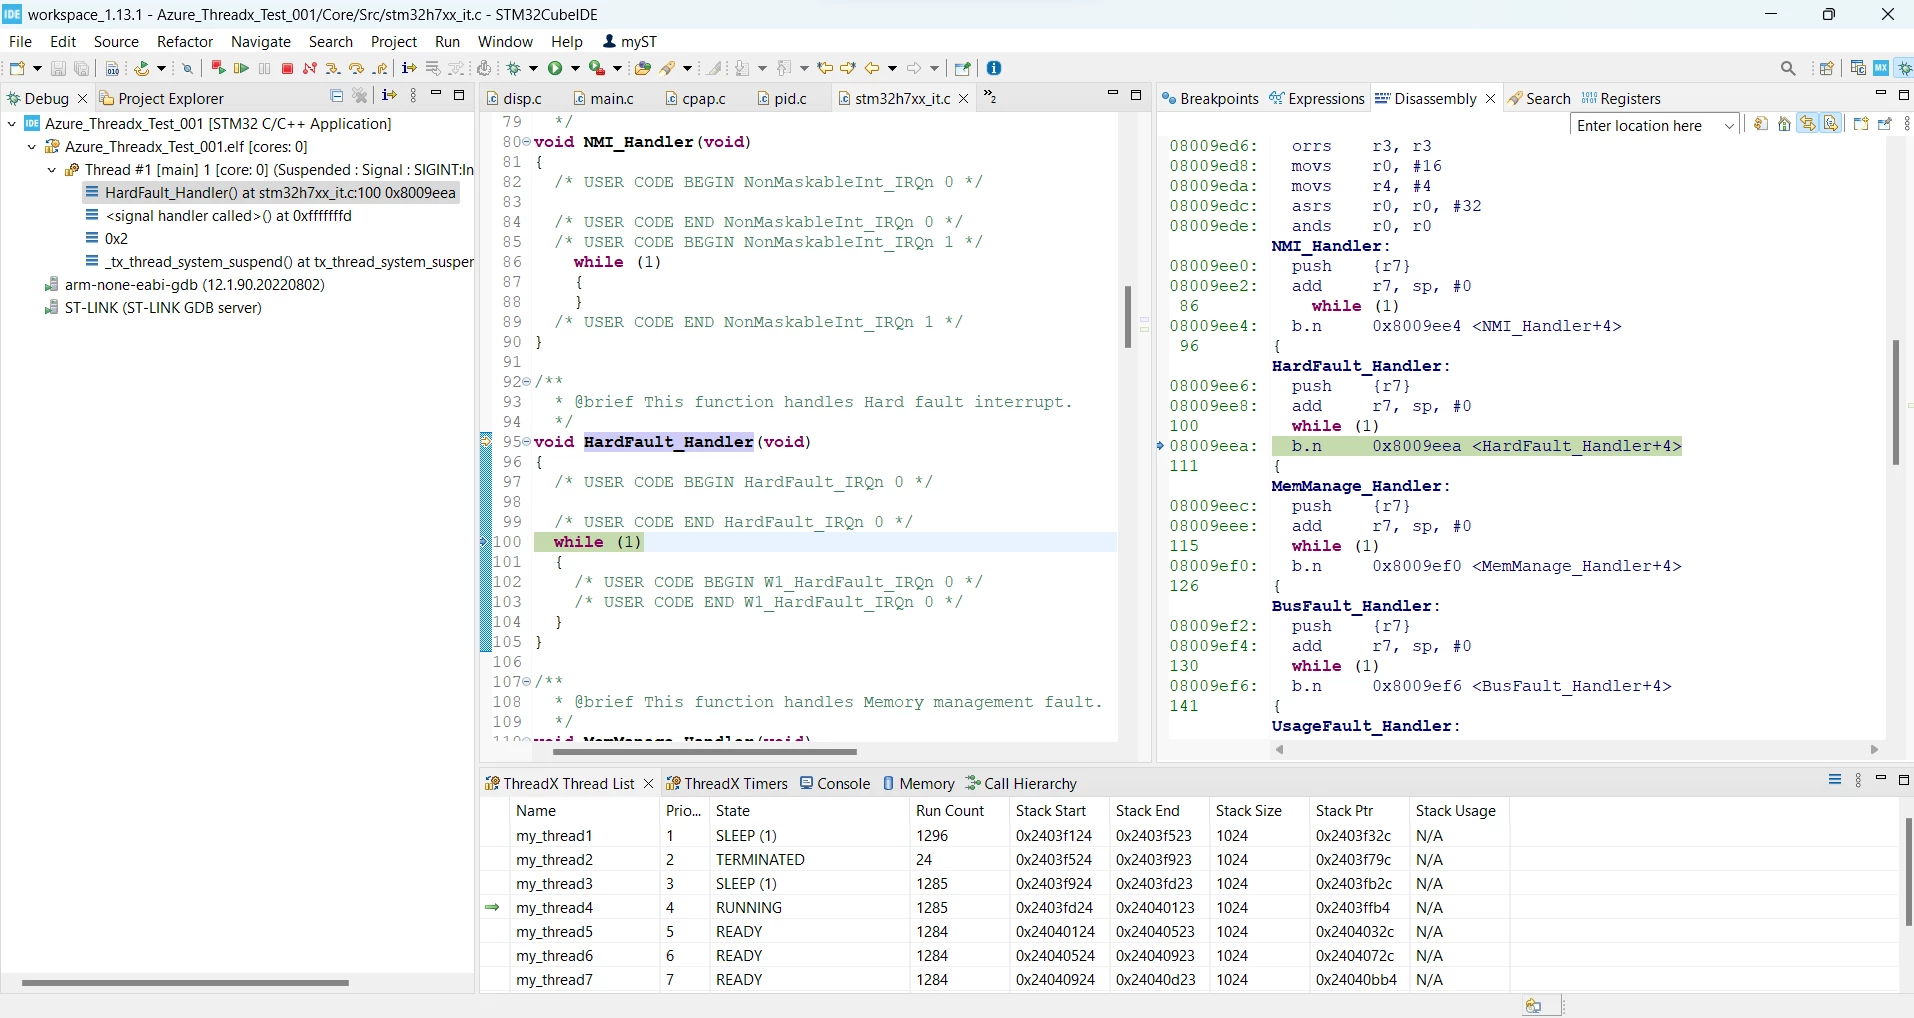Viewport: 1914px width, 1018px height.
Task: Fold the HardFault_Handler function at line 95
Action: point(526,442)
